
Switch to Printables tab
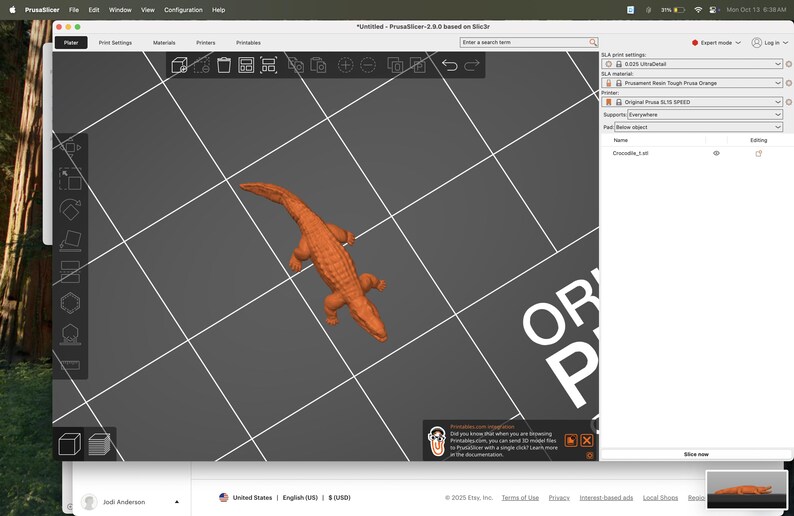248,43
